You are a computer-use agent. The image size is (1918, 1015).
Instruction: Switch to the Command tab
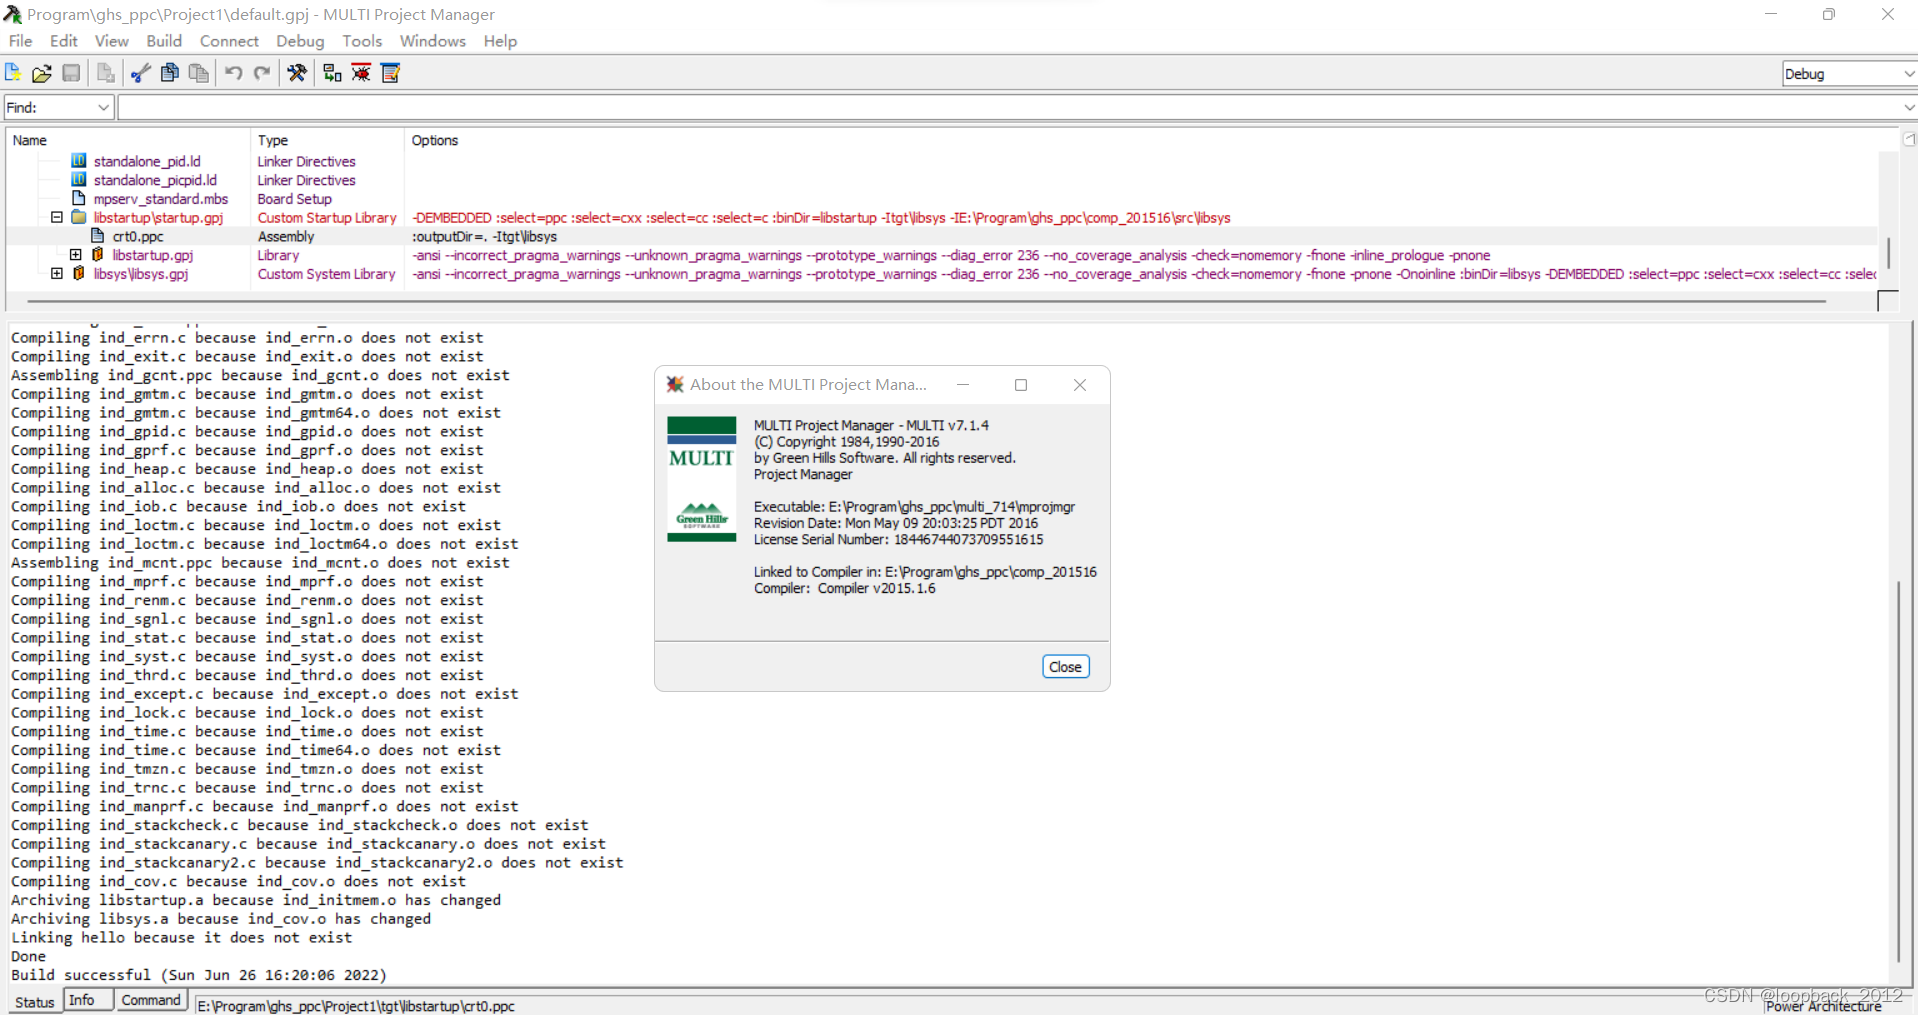[151, 999]
